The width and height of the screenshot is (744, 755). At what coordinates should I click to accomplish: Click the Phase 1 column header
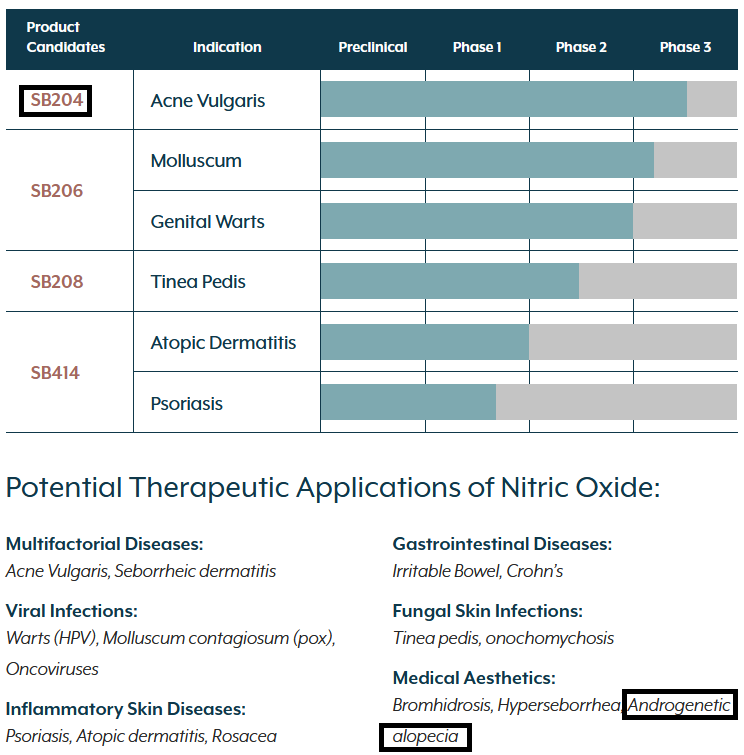[x=477, y=47]
